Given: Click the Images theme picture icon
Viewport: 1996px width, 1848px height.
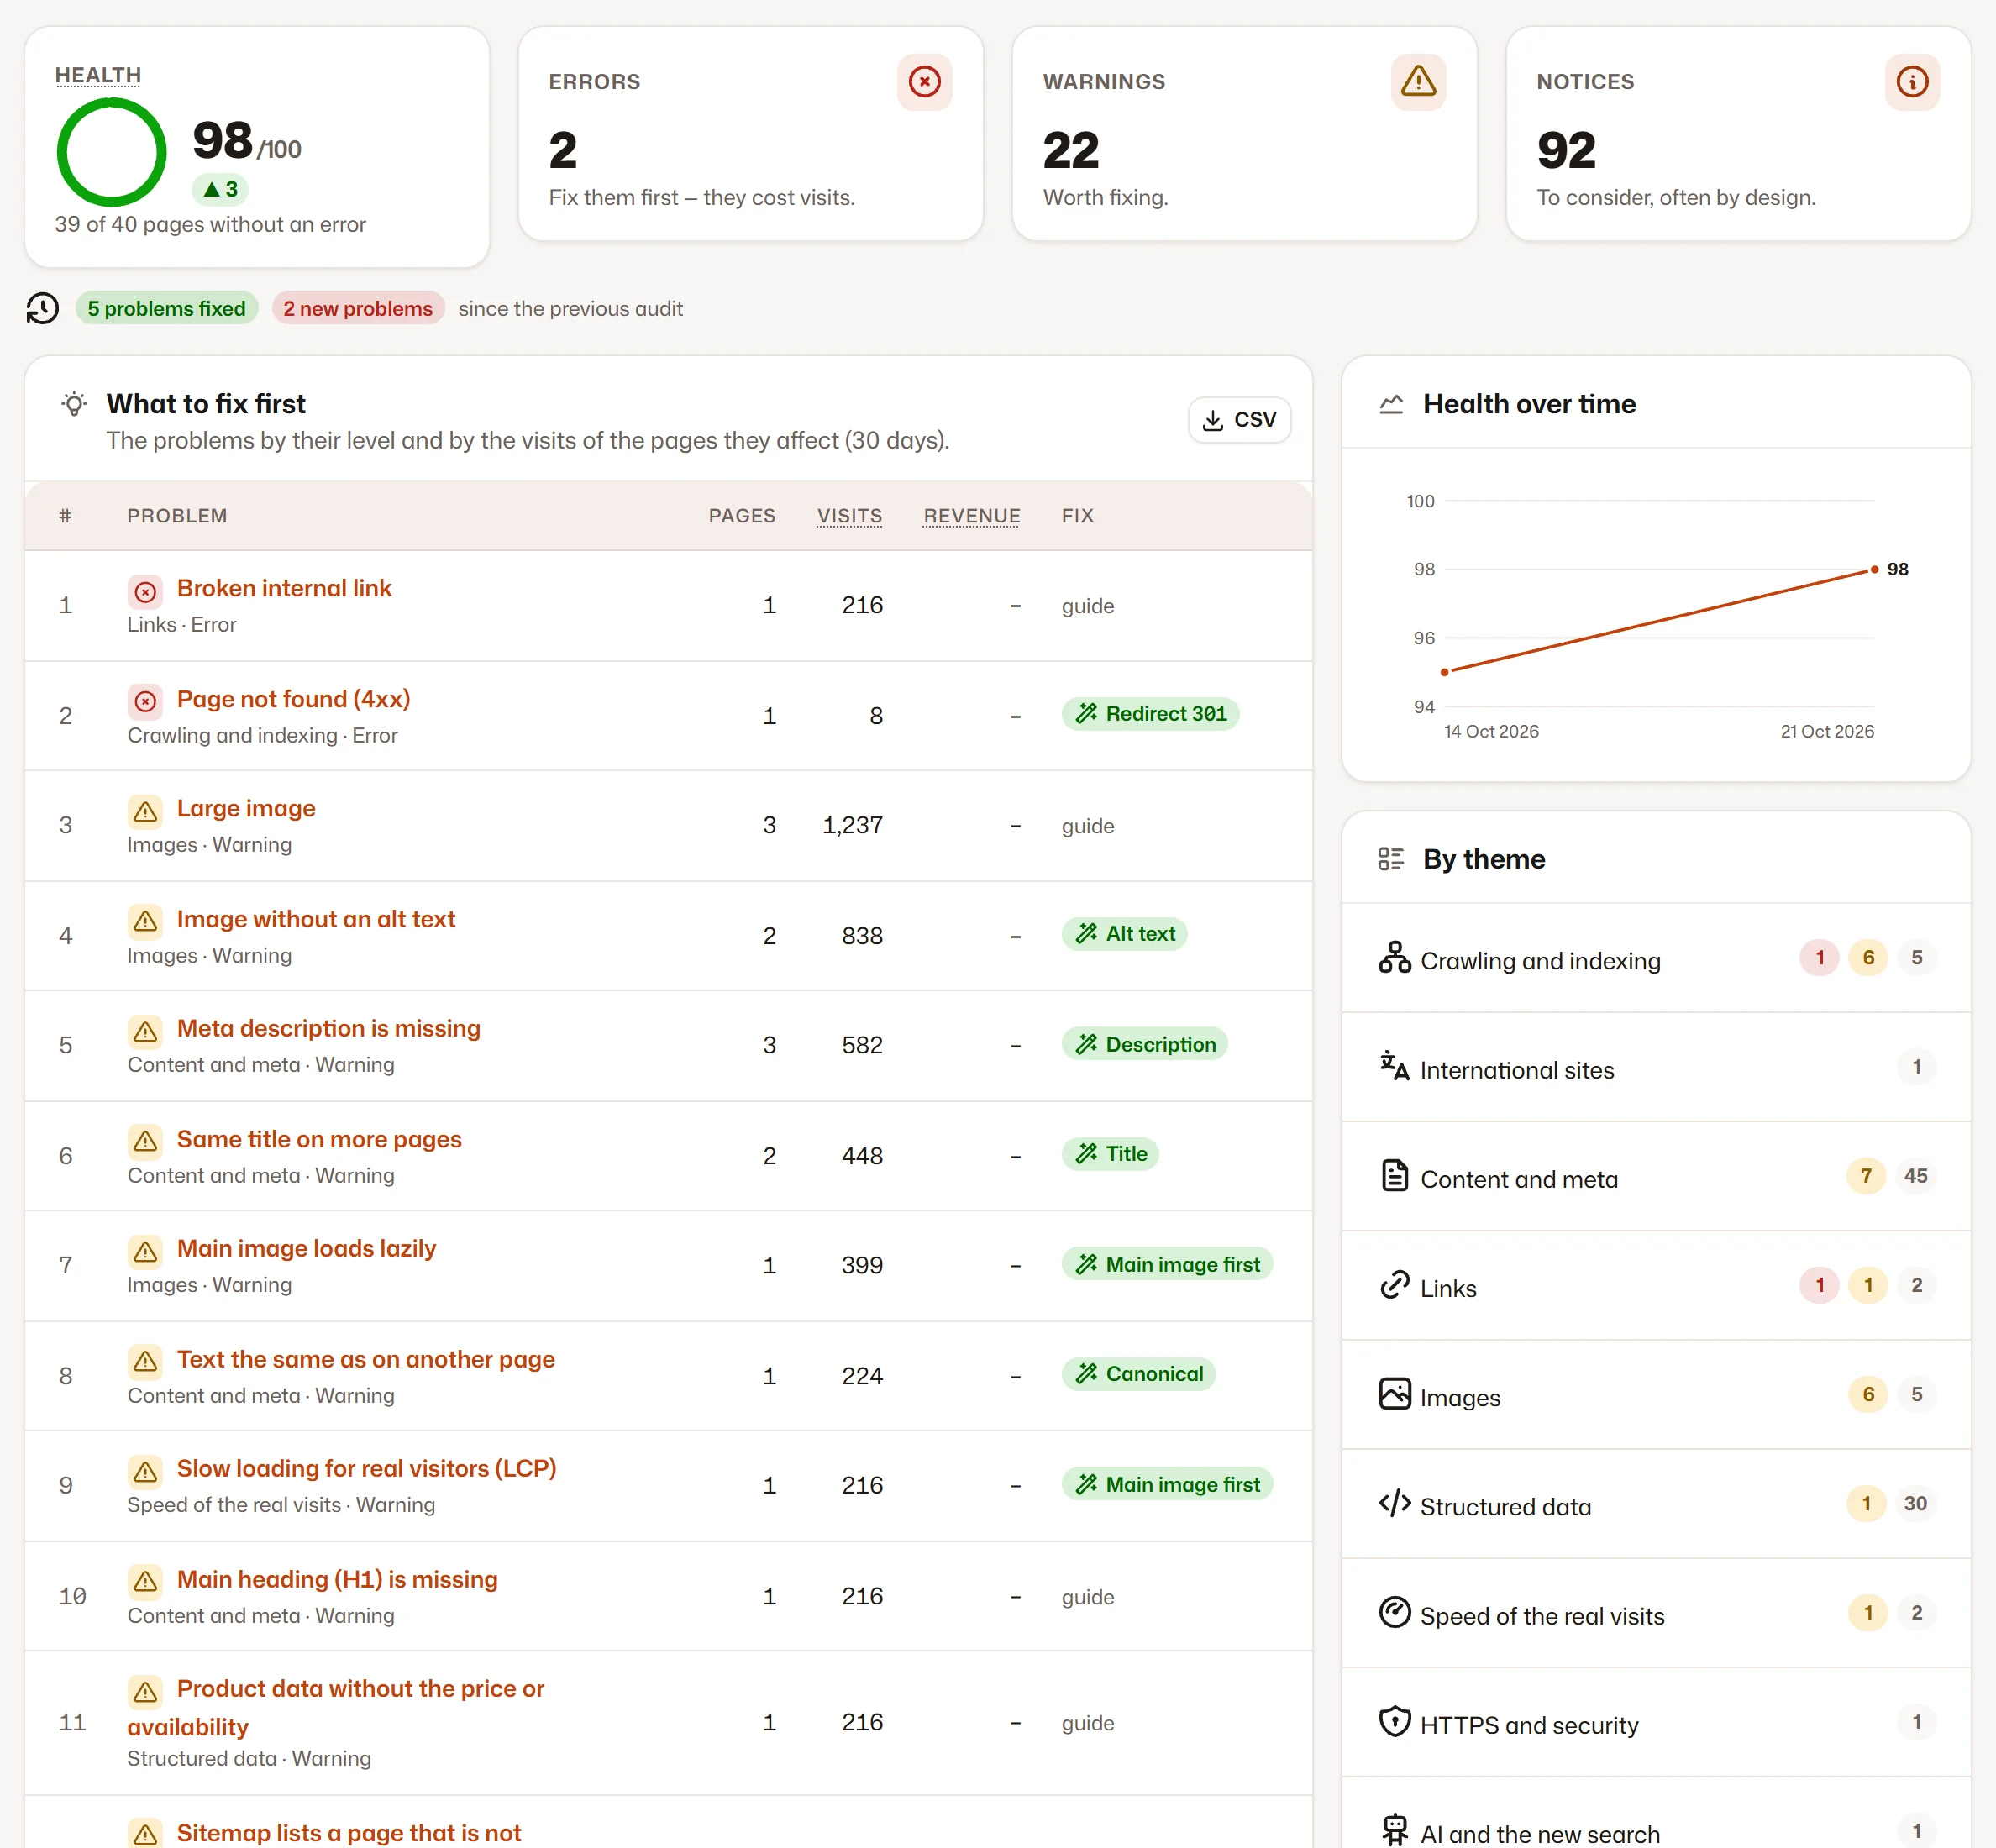Looking at the screenshot, I should 1394,1394.
